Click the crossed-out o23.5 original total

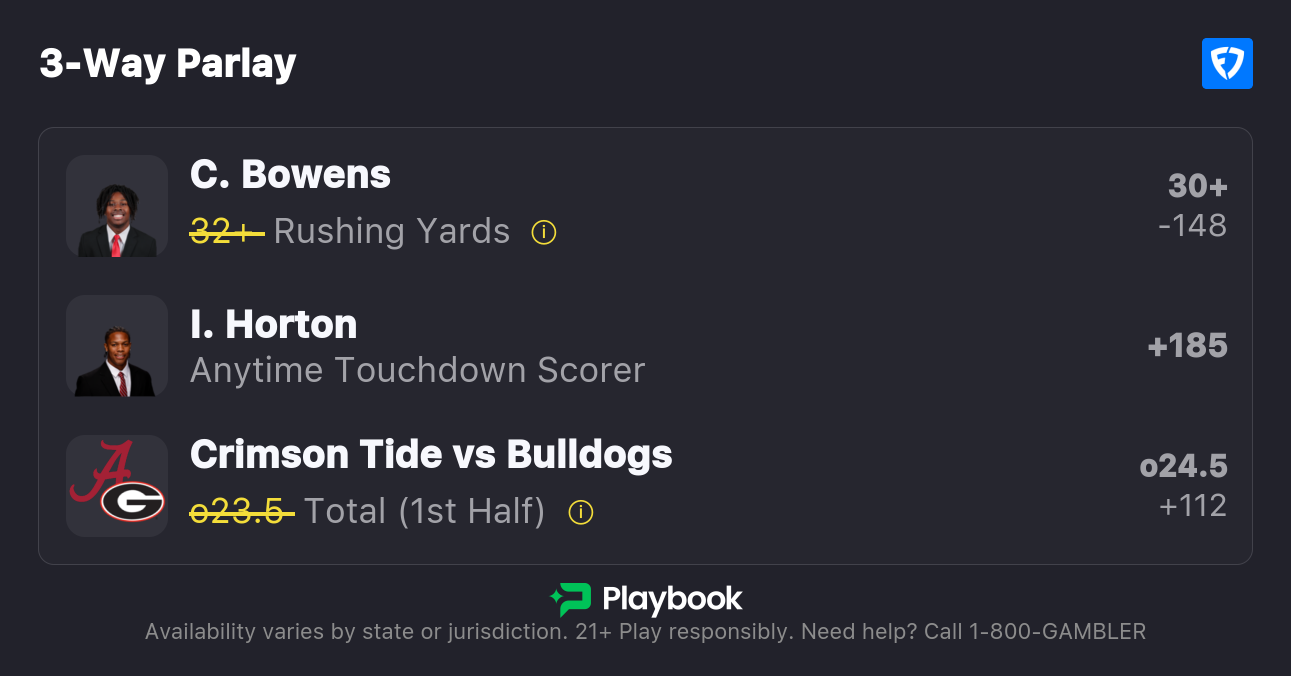(x=242, y=512)
